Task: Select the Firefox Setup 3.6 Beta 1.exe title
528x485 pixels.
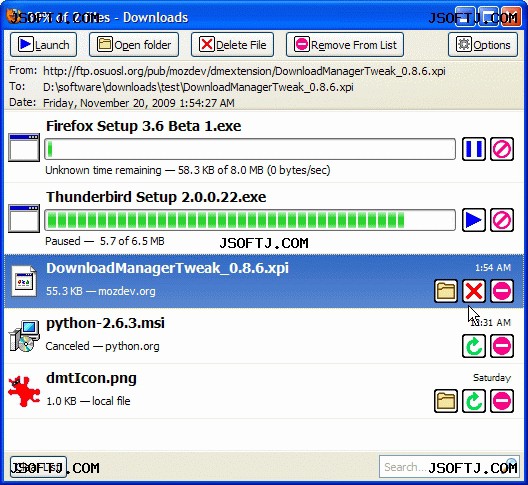Action: coord(143,126)
